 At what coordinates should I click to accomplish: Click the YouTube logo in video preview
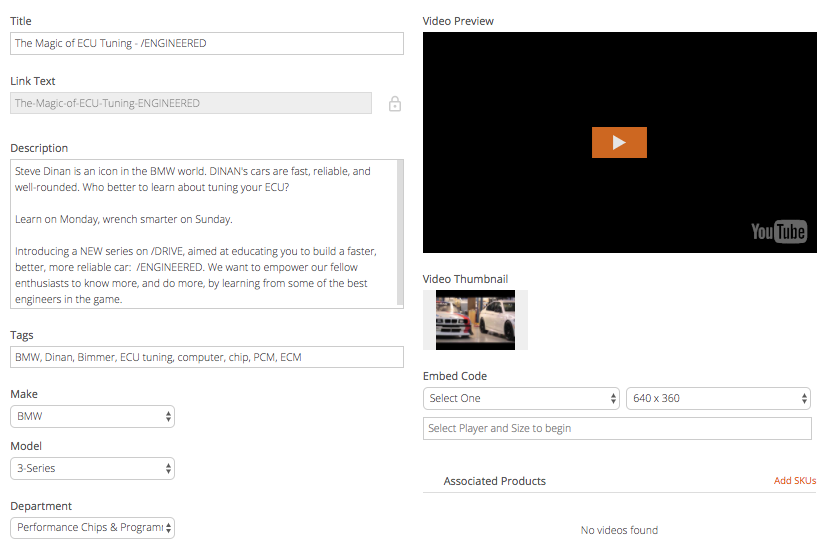[x=779, y=231]
